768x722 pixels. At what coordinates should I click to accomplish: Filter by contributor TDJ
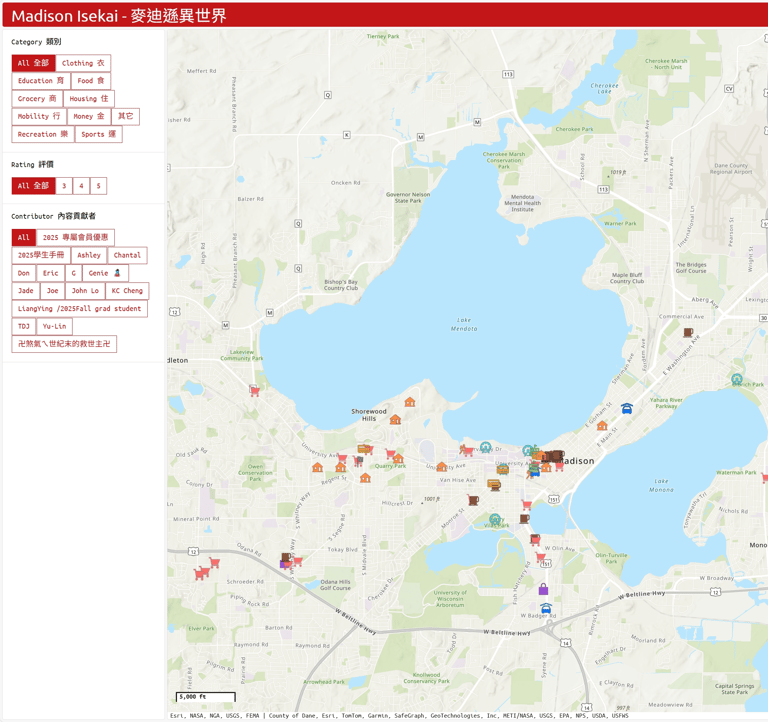pos(24,326)
